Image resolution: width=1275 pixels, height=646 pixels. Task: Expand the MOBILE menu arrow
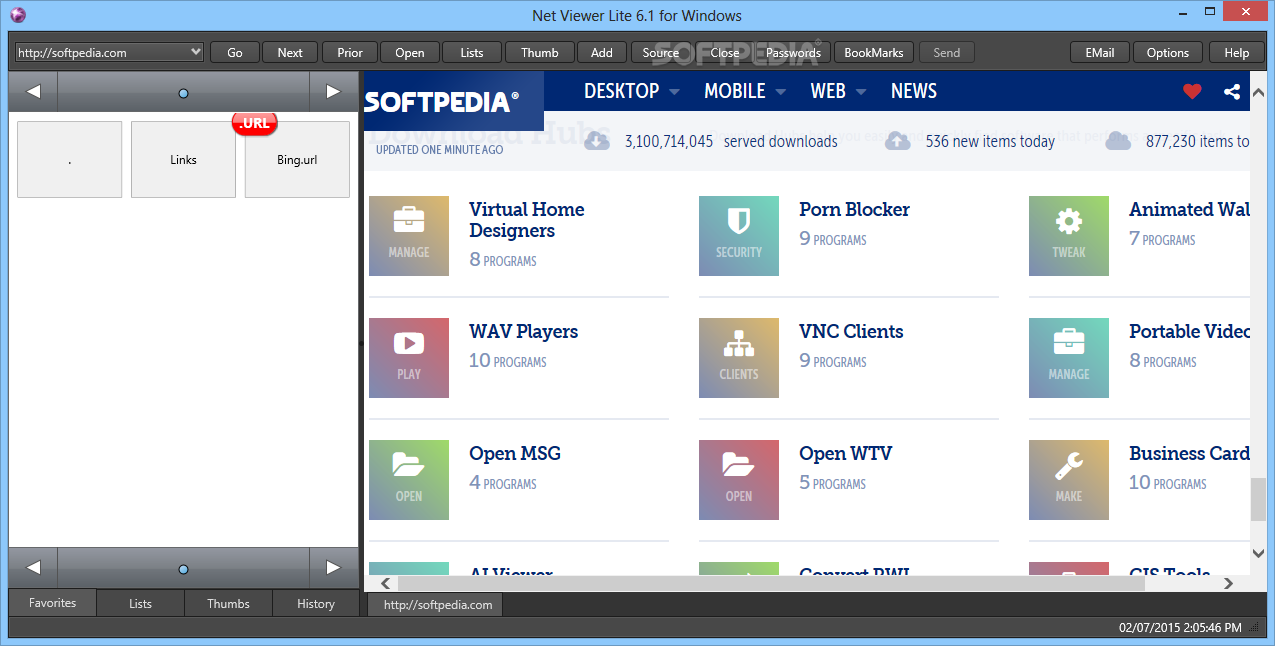780,92
